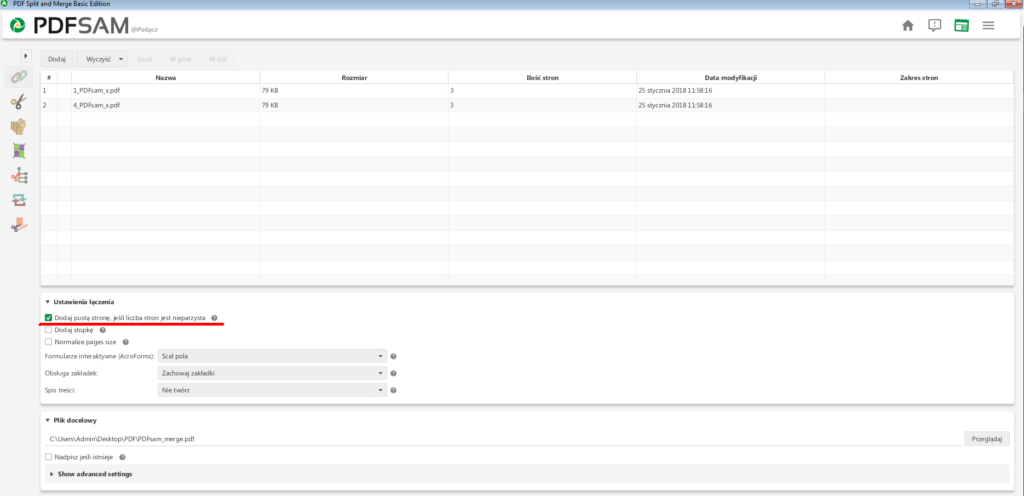The image size is (1024, 496).
Task: Open the 'Scal pola' AcroForms dropdown
Action: coord(272,355)
